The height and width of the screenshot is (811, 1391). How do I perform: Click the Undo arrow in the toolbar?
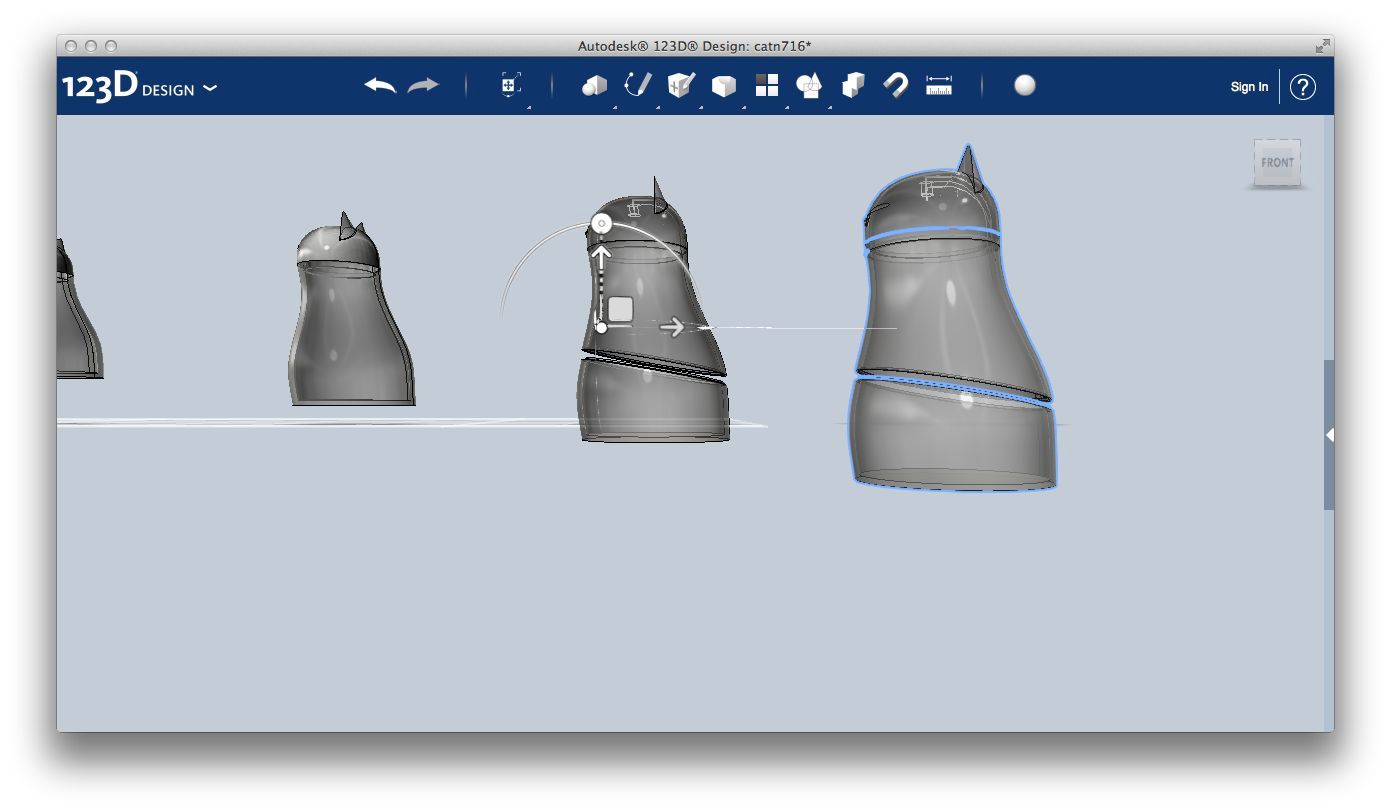[x=380, y=86]
